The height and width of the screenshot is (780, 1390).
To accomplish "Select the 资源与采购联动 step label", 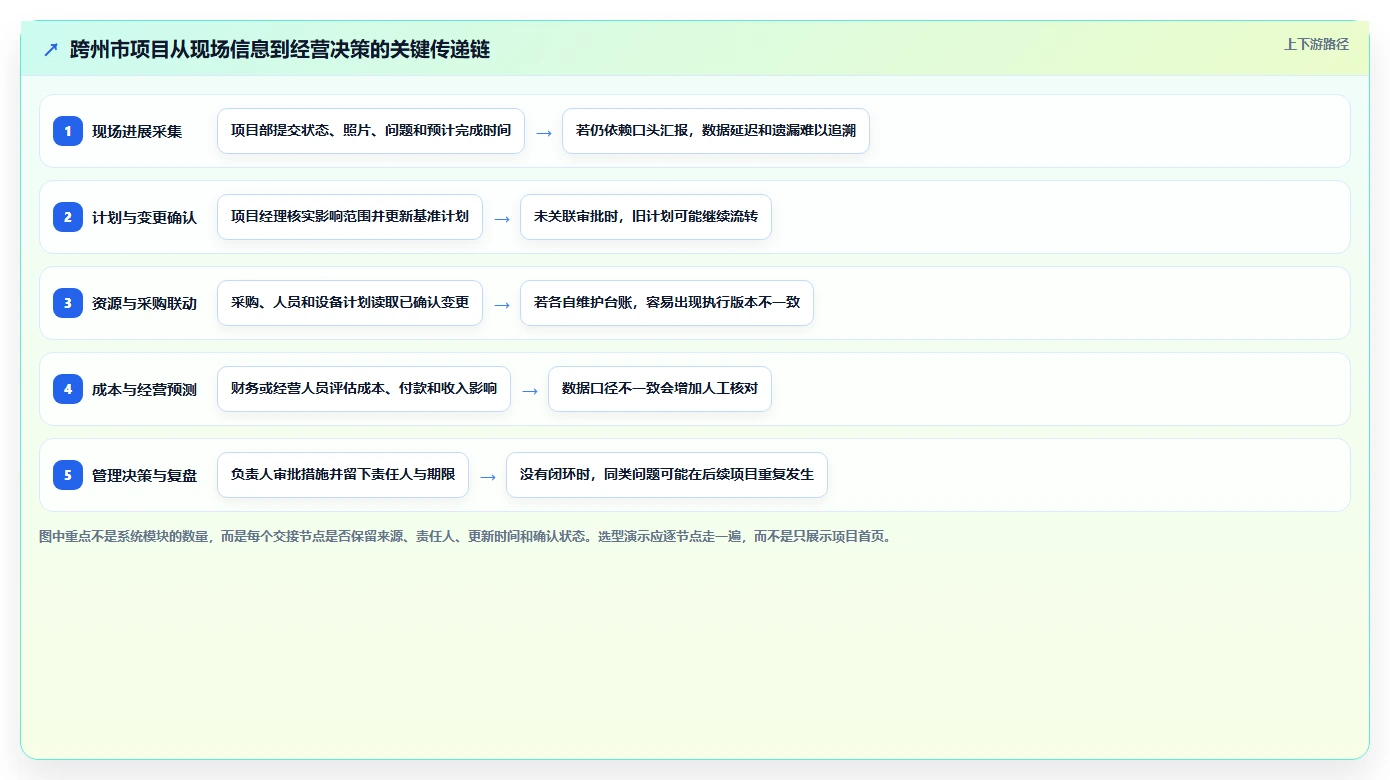I will tap(144, 303).
